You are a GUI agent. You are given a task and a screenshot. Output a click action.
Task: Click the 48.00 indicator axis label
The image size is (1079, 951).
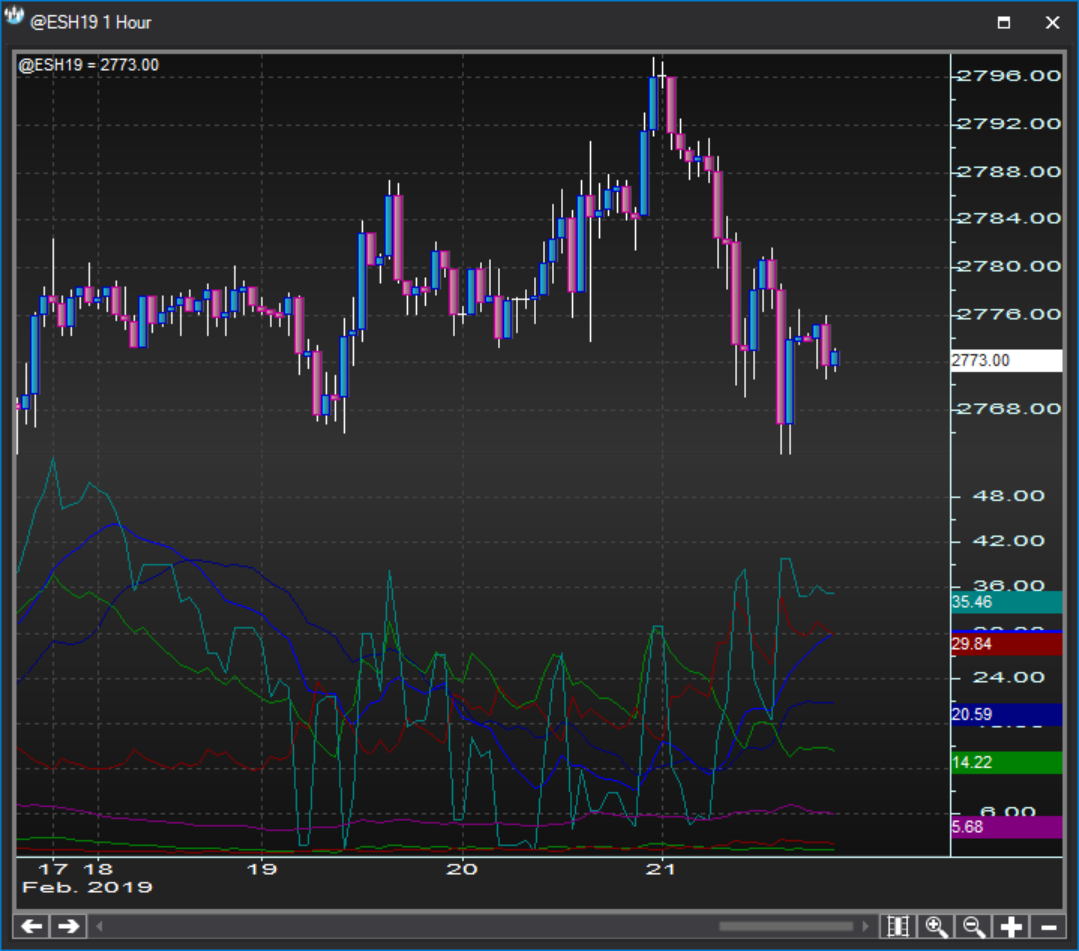[1009, 496]
